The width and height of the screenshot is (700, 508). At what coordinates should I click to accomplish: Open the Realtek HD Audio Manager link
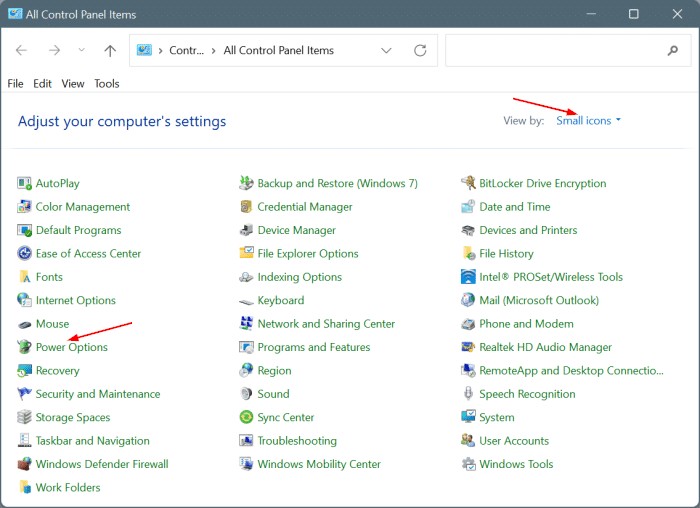pyautogui.click(x=546, y=347)
